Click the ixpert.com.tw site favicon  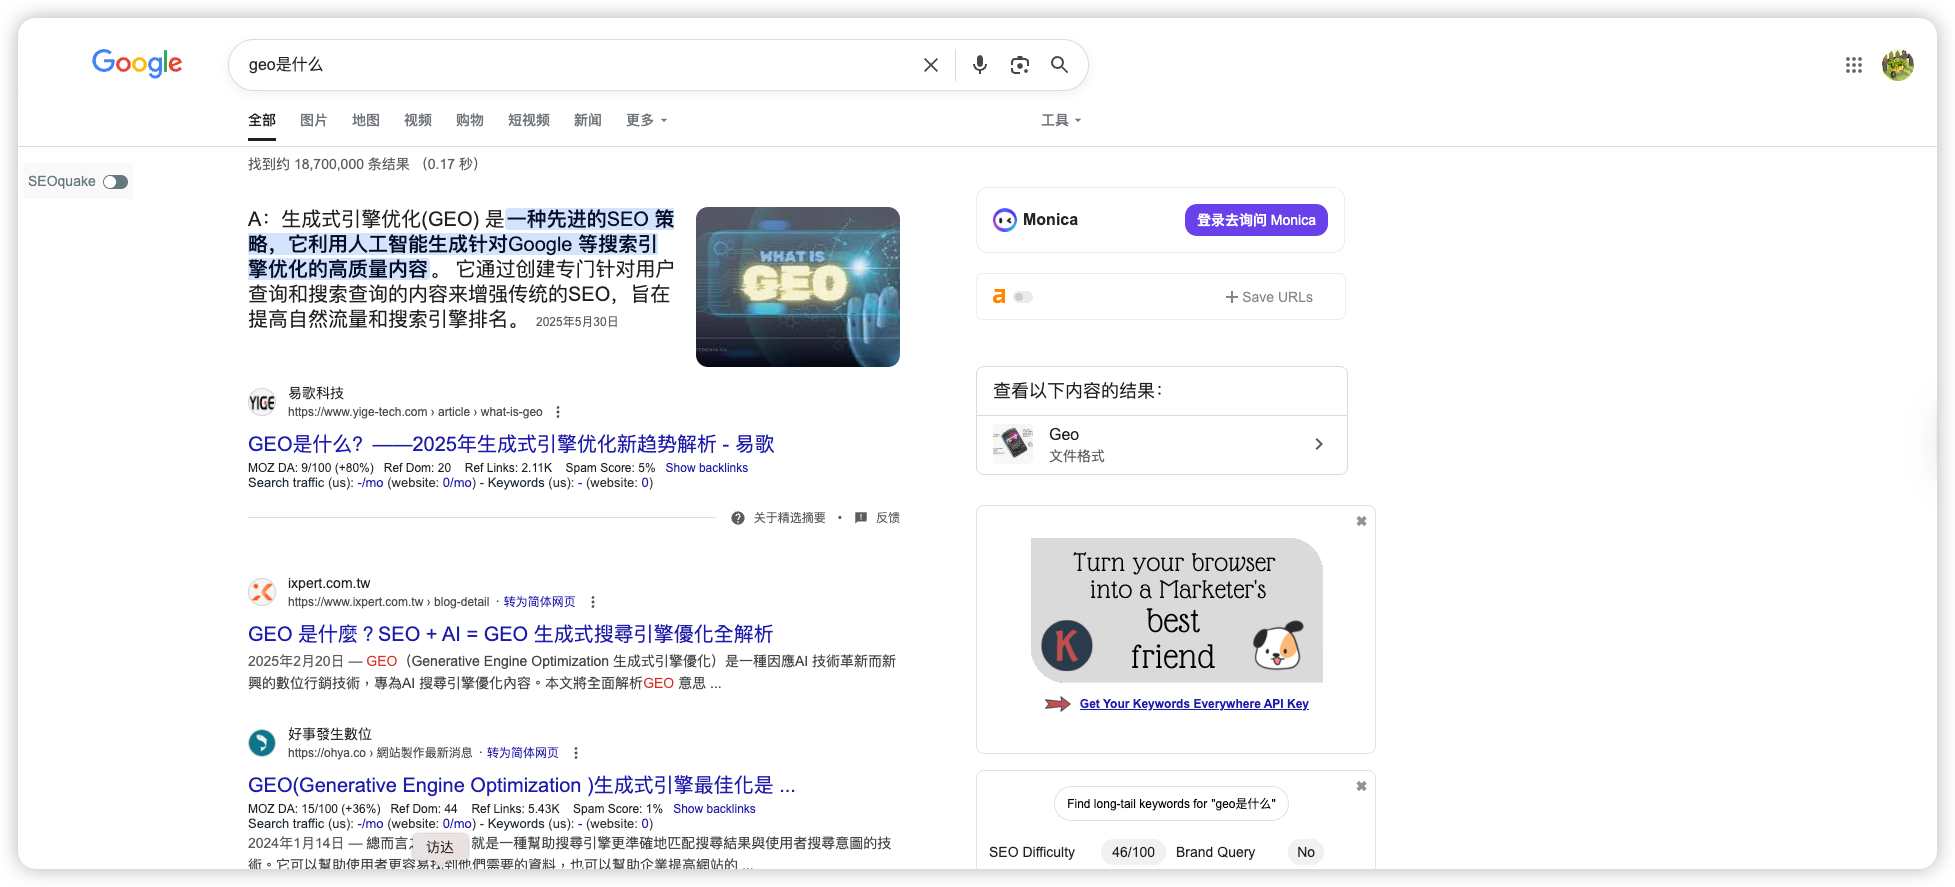(x=262, y=592)
